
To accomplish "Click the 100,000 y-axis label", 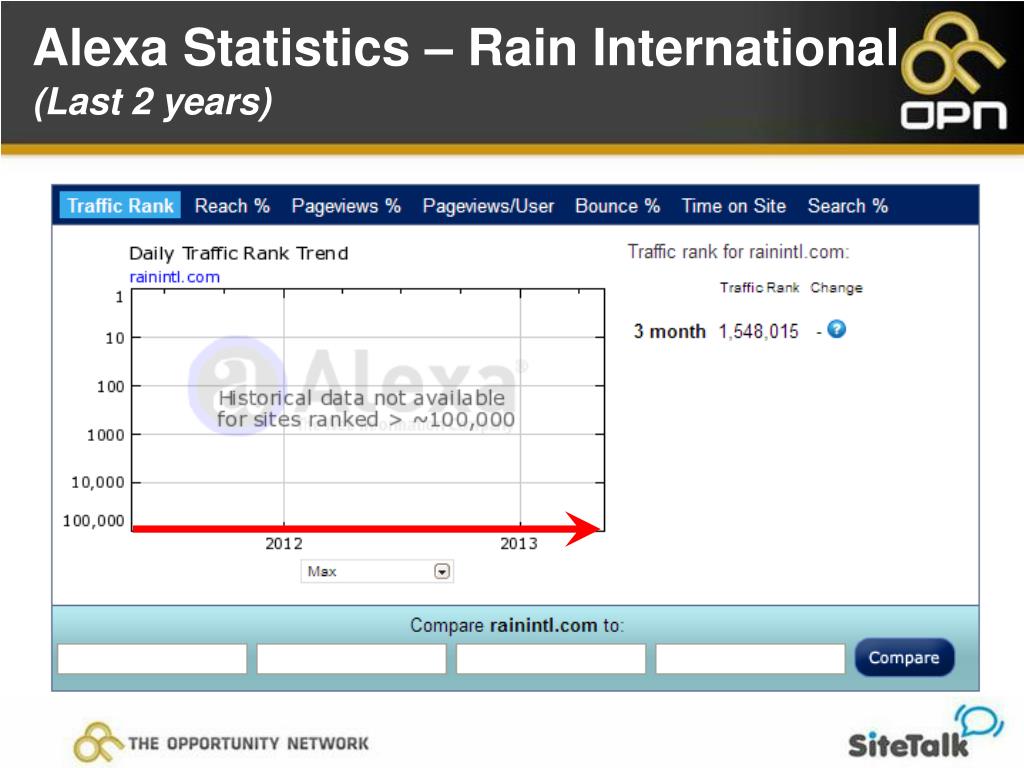I will point(93,521).
